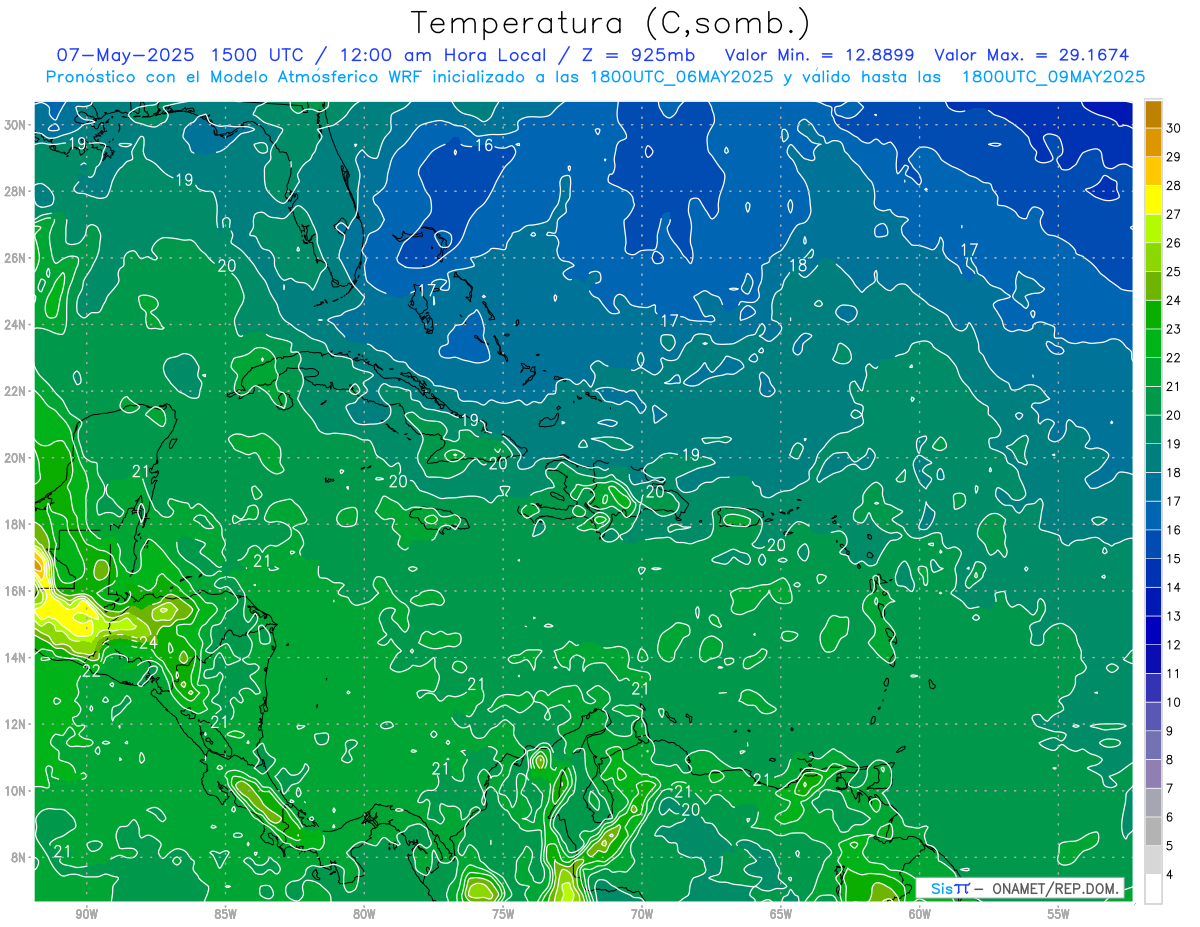Click the "18N" latitude label

[15, 524]
